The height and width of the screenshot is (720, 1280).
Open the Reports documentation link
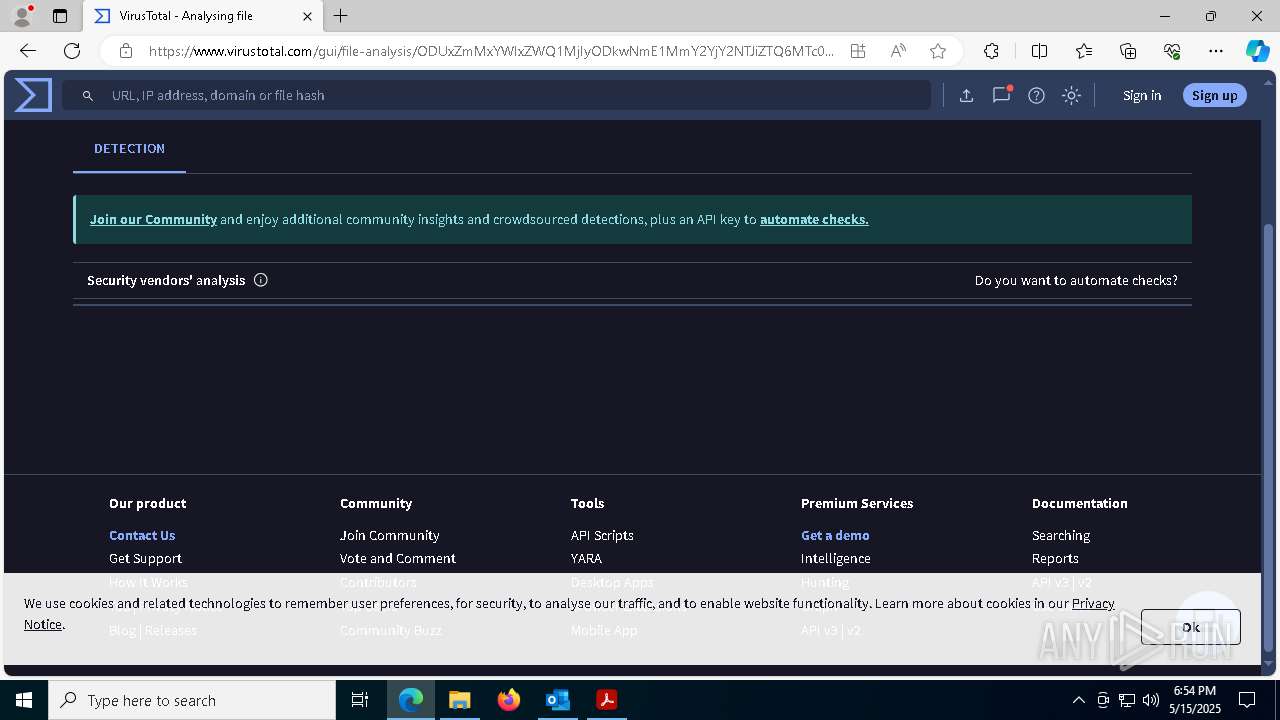[1055, 558]
